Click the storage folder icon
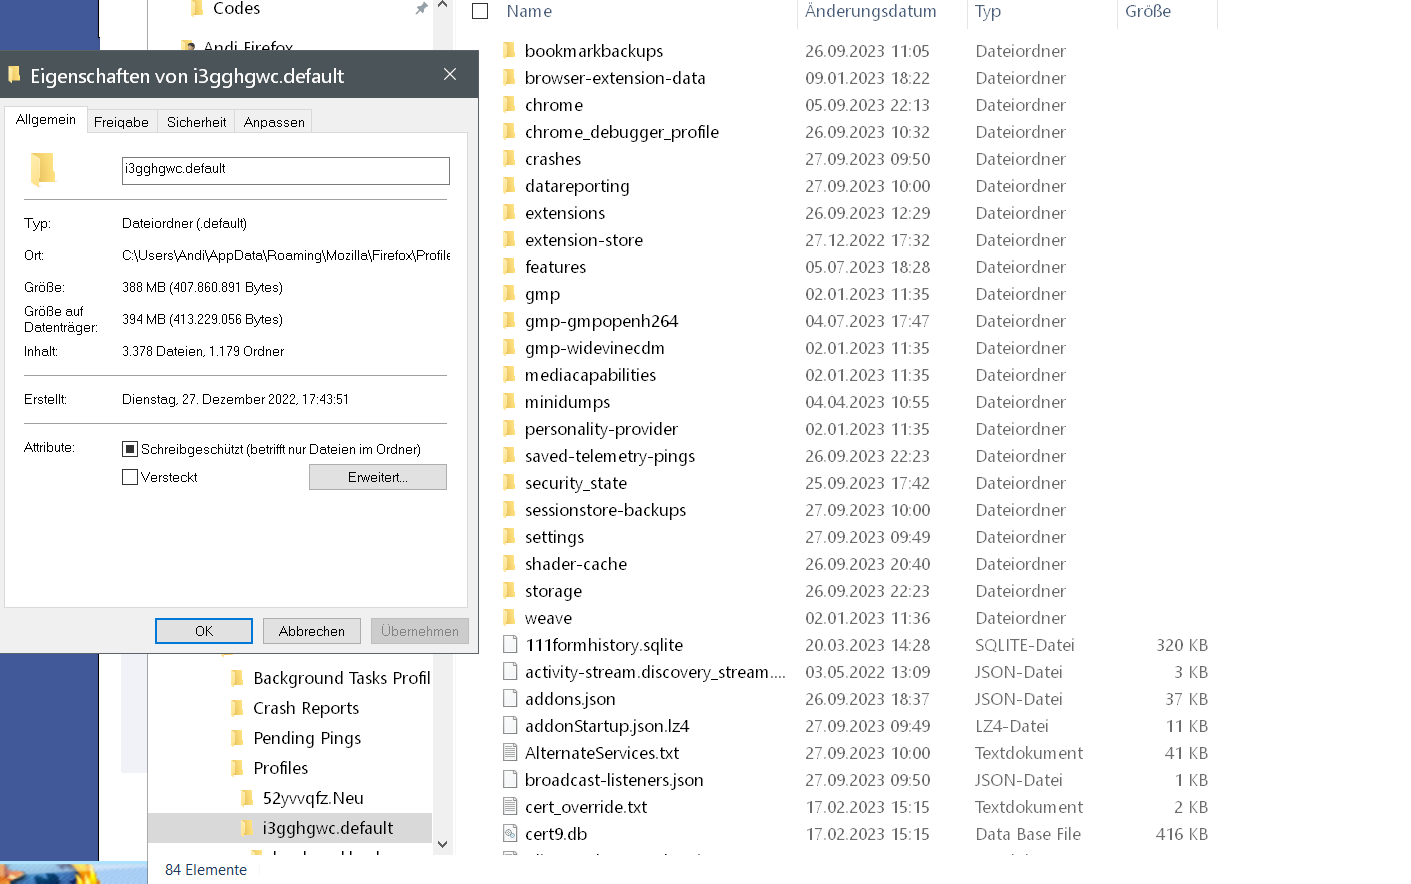 point(509,591)
